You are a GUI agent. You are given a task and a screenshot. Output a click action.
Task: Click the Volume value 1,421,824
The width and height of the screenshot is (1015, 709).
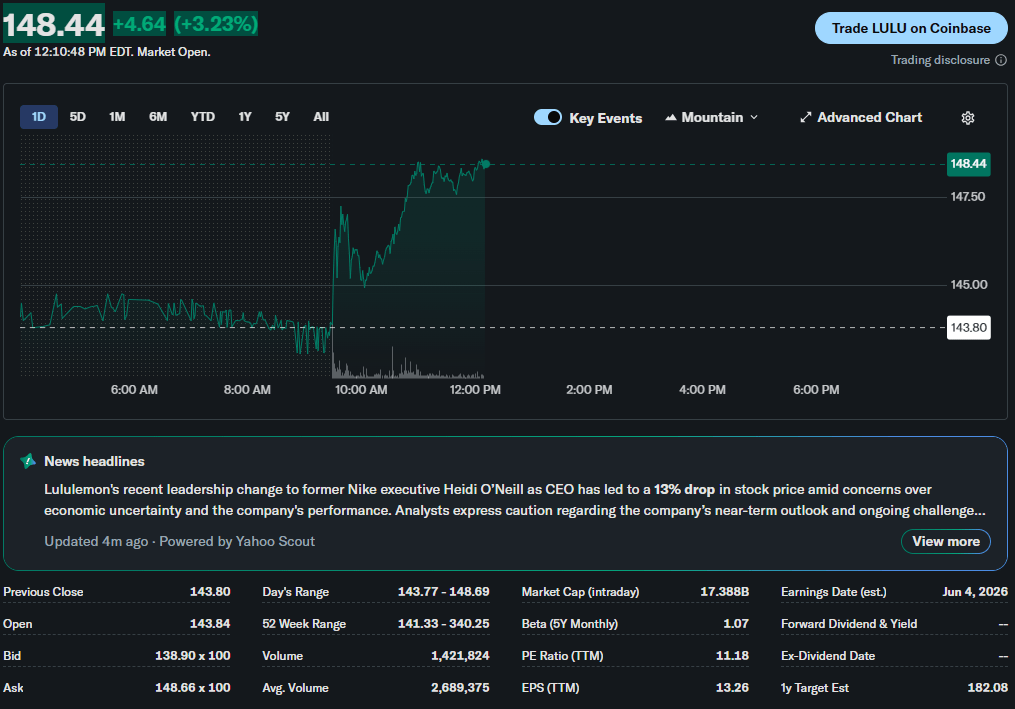(460, 655)
